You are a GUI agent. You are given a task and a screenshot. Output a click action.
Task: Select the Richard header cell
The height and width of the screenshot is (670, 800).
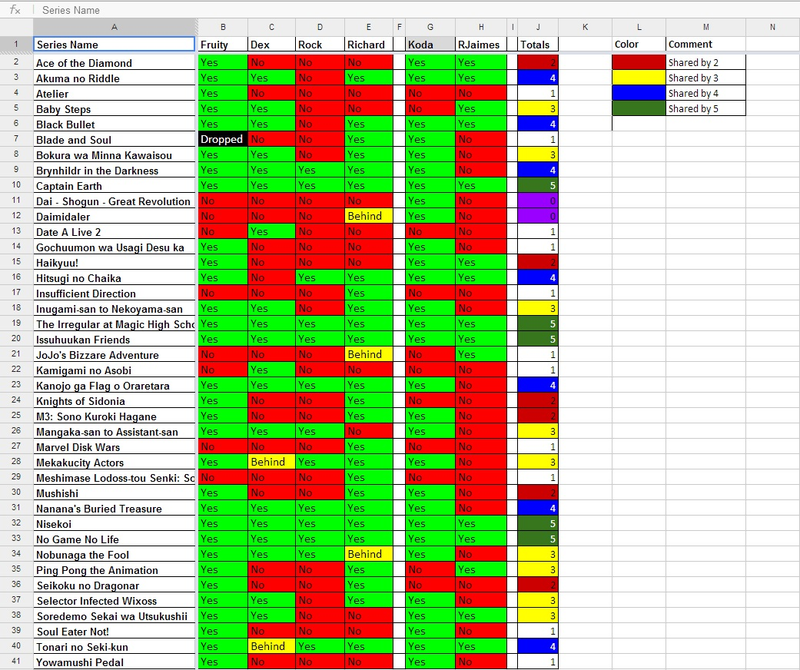click(x=369, y=44)
